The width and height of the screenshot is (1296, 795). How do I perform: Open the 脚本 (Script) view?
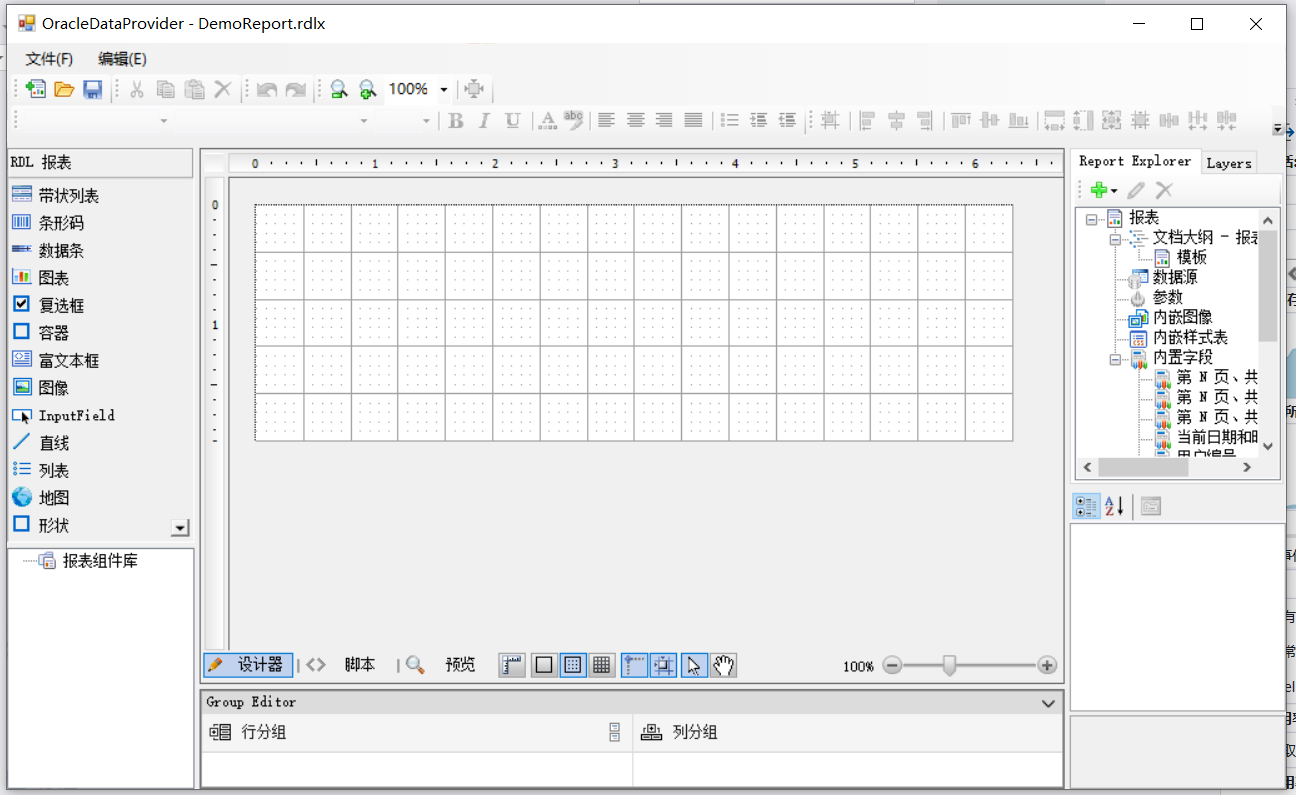359,664
